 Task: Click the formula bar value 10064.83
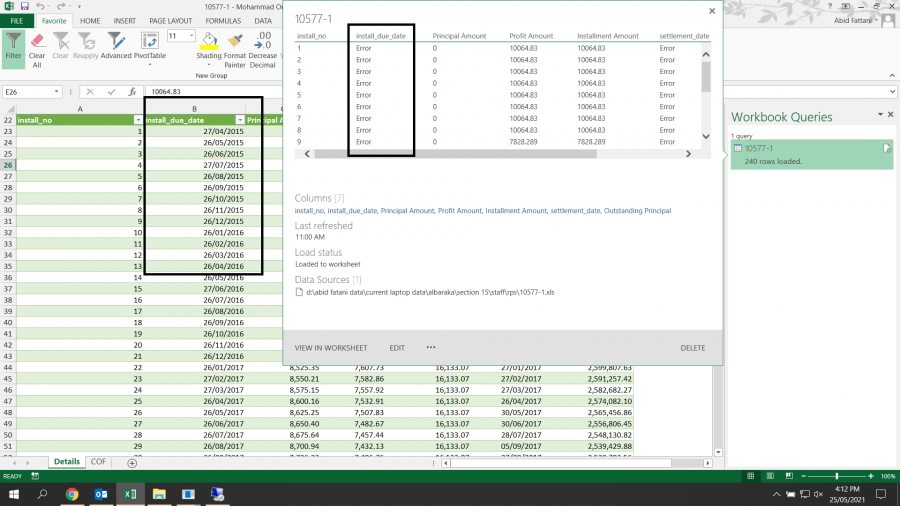point(166,91)
